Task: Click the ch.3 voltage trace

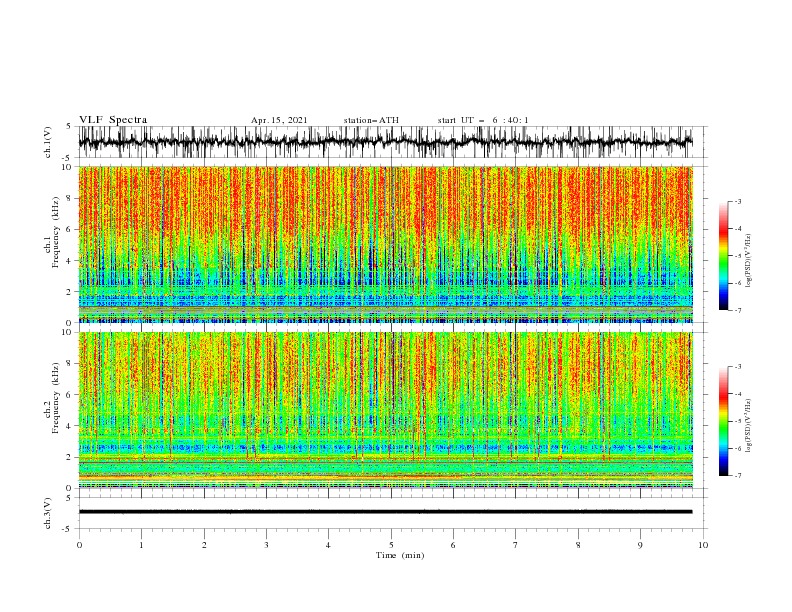Action: (385, 512)
